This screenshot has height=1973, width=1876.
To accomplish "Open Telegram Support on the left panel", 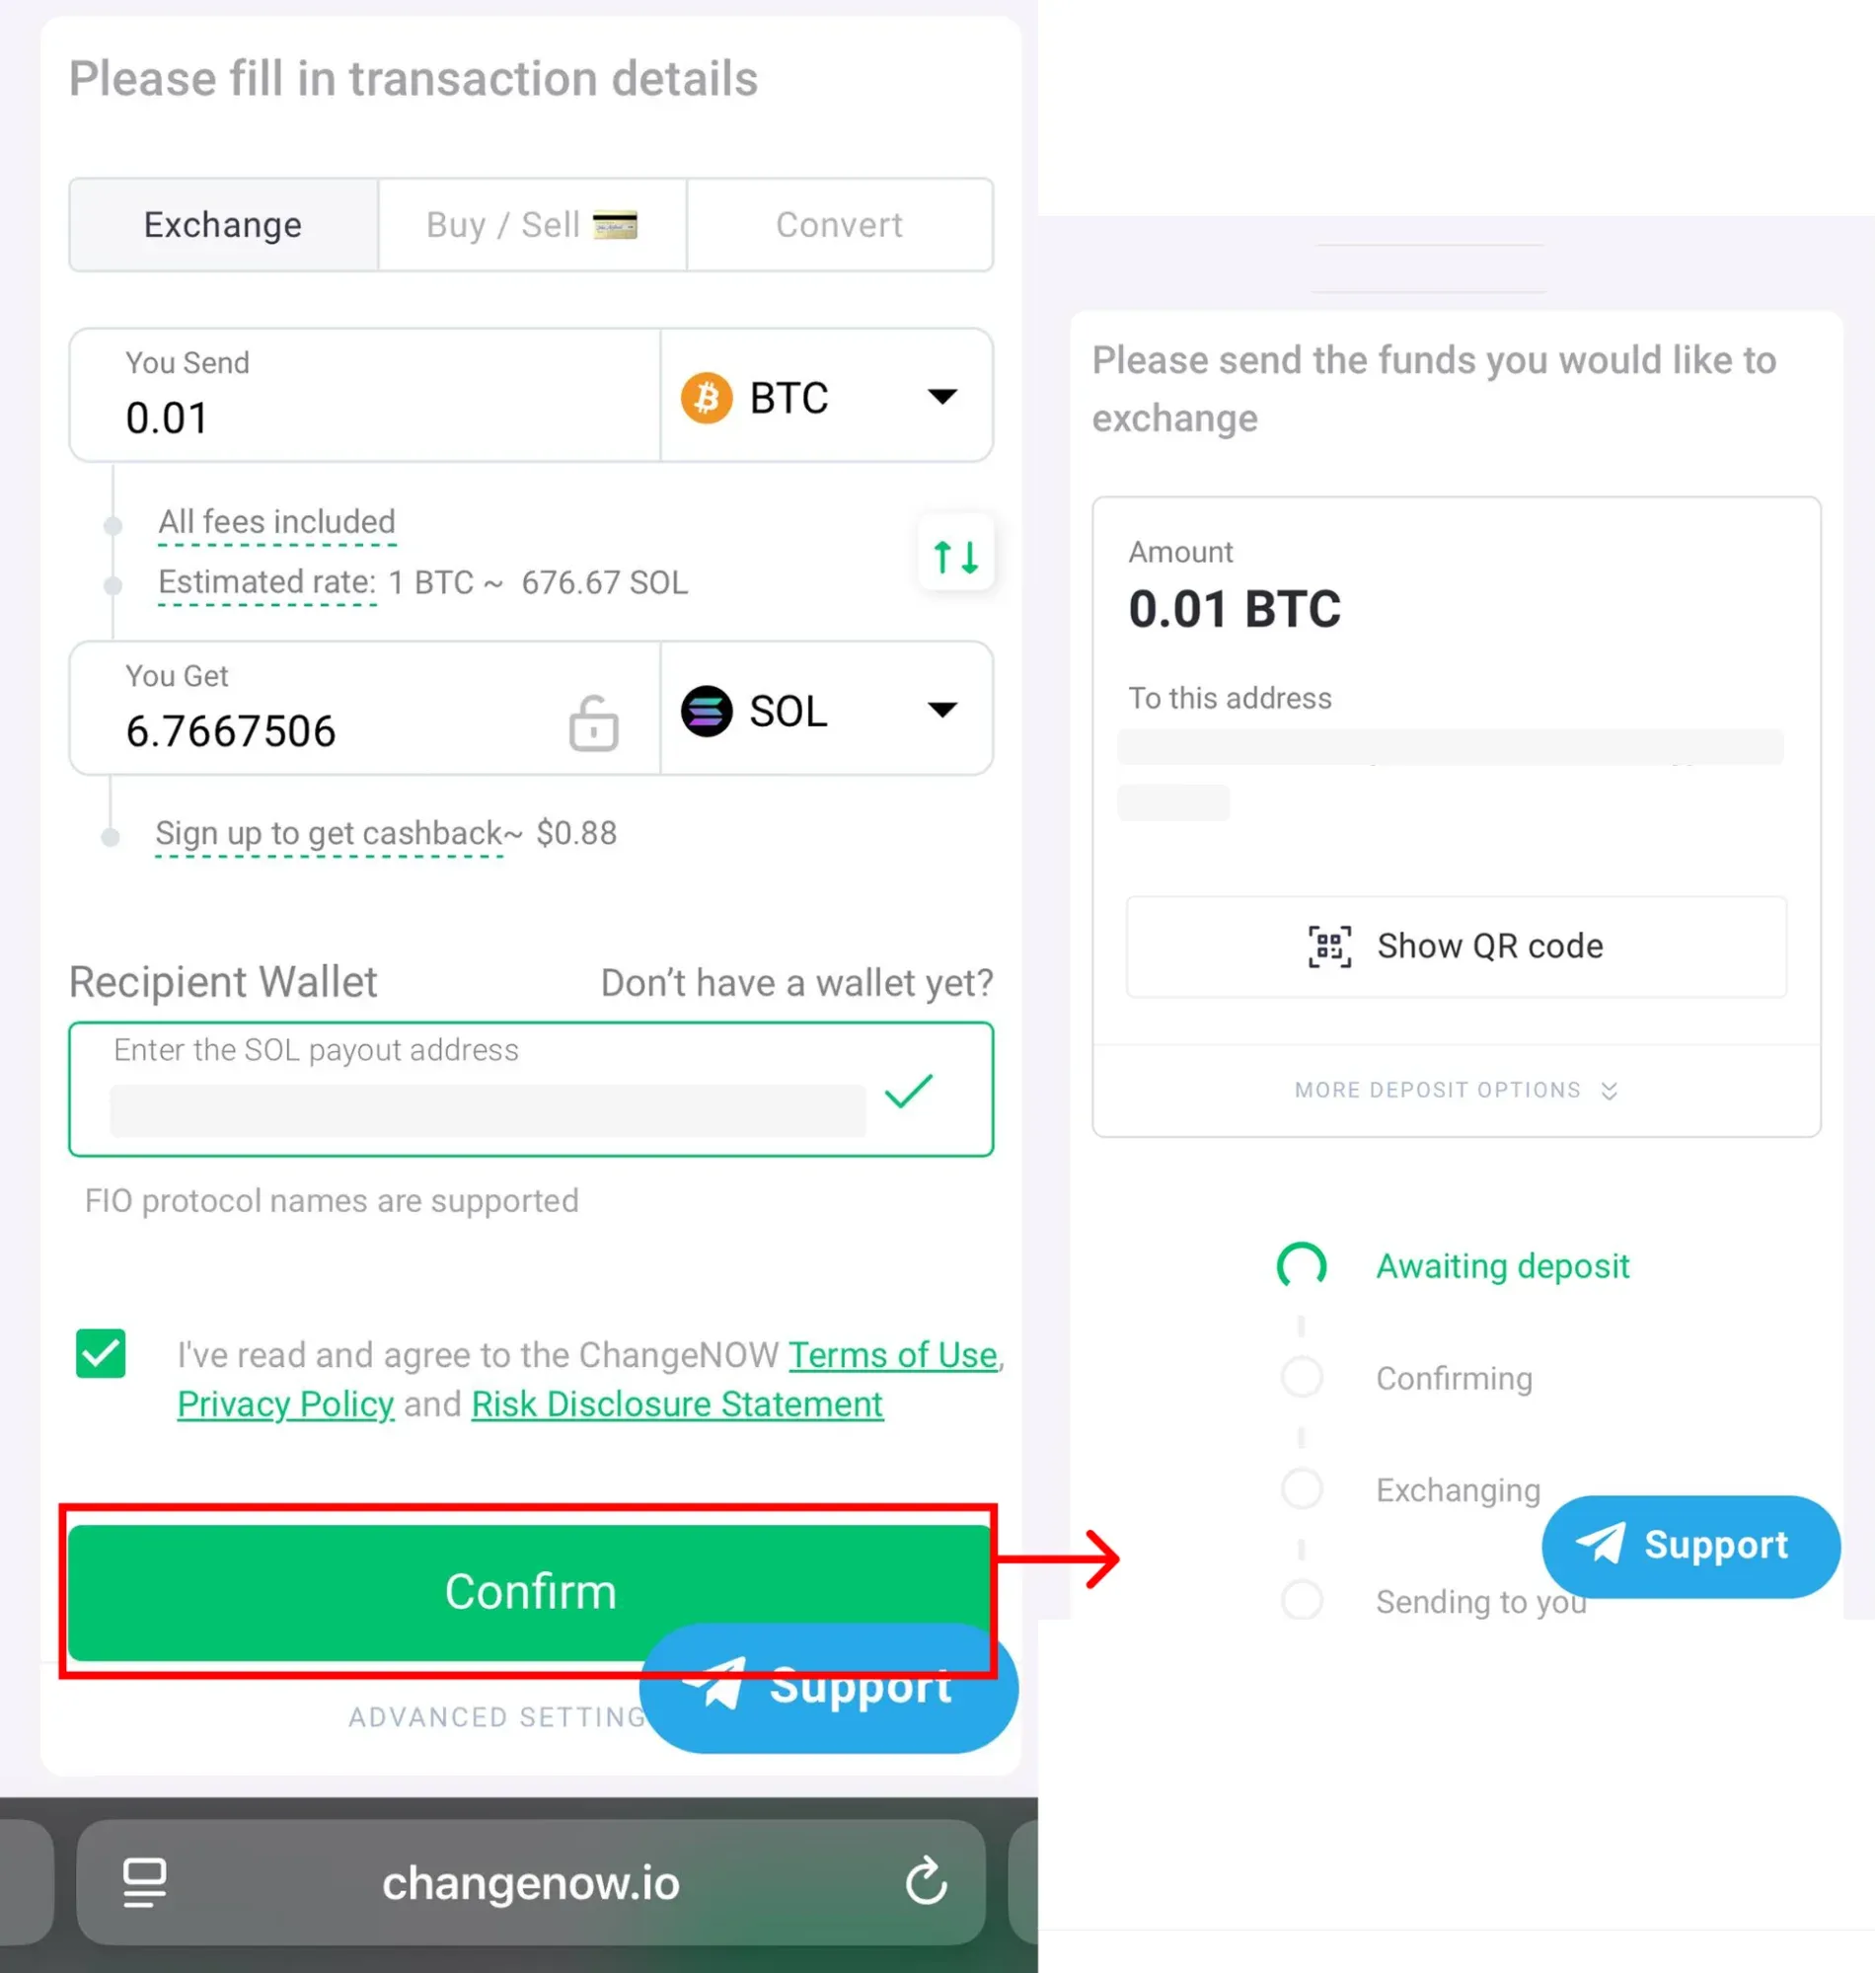I will [x=828, y=1689].
